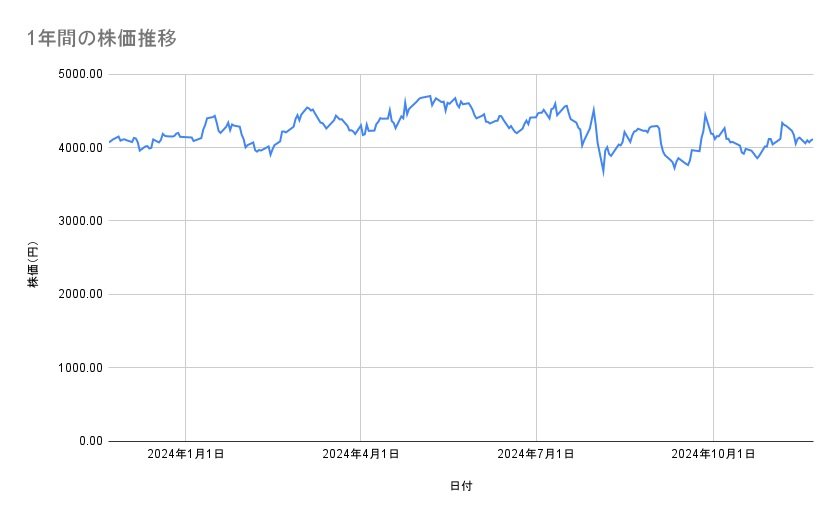Click the x-axis date 2024年7月1日
This screenshot has width=839, height=519.
(x=537, y=455)
